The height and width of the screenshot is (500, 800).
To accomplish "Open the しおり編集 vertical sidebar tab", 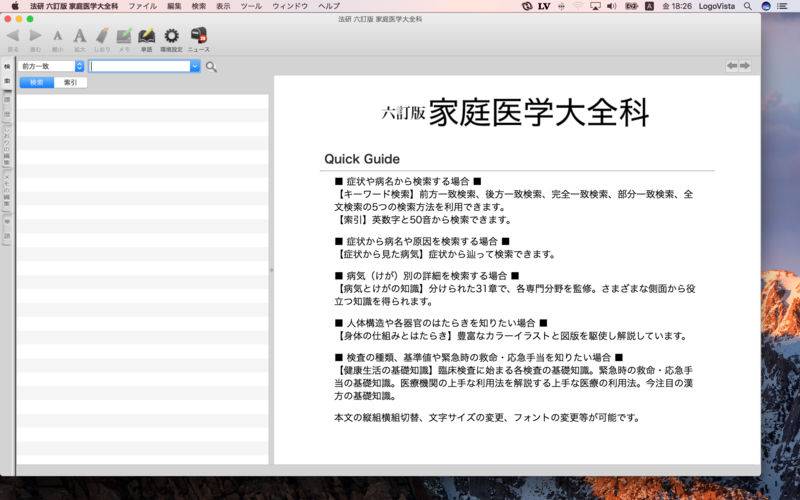I will click(x=7, y=146).
